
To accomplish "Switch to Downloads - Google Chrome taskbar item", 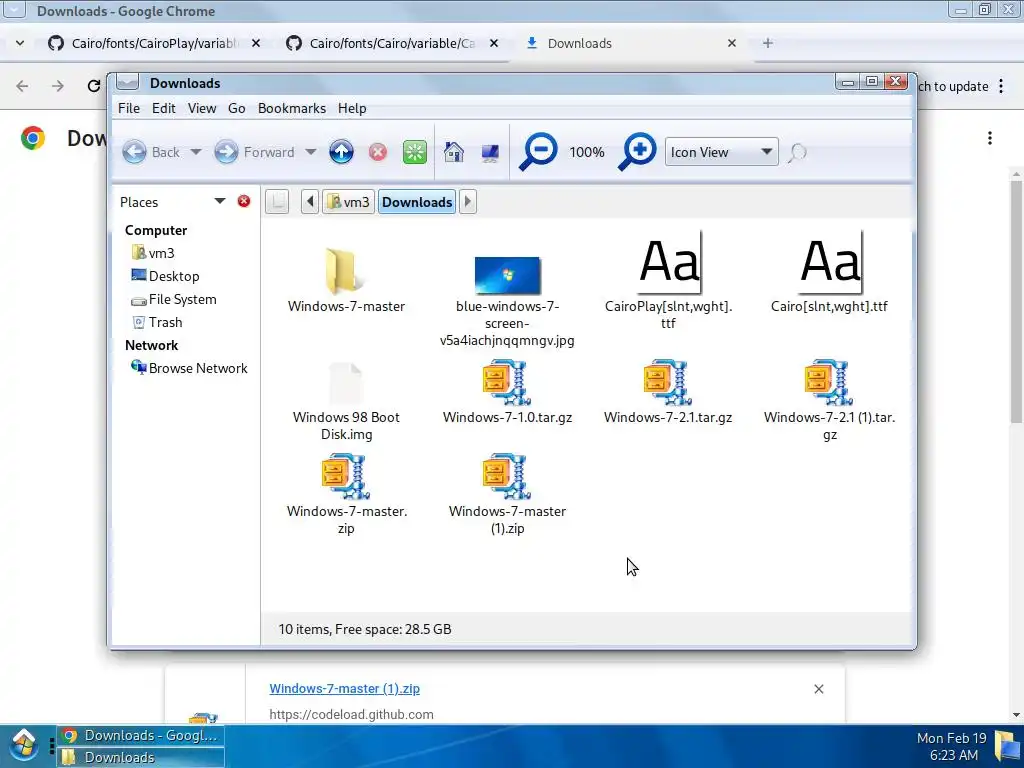I will click(140, 735).
